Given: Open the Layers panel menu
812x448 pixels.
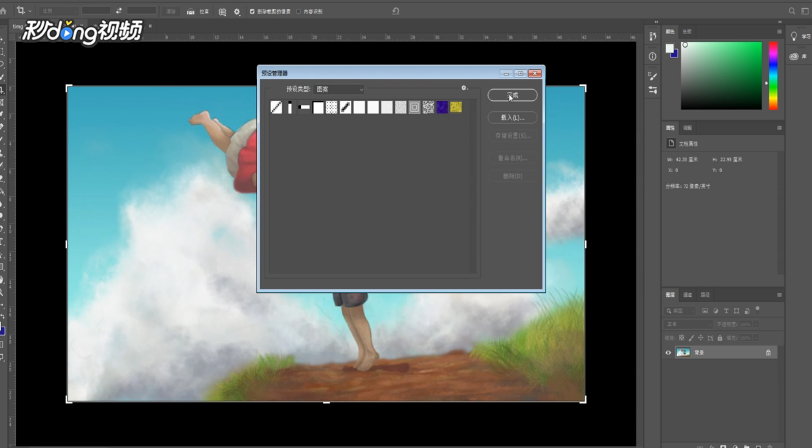Looking at the screenshot, I should pos(779,295).
